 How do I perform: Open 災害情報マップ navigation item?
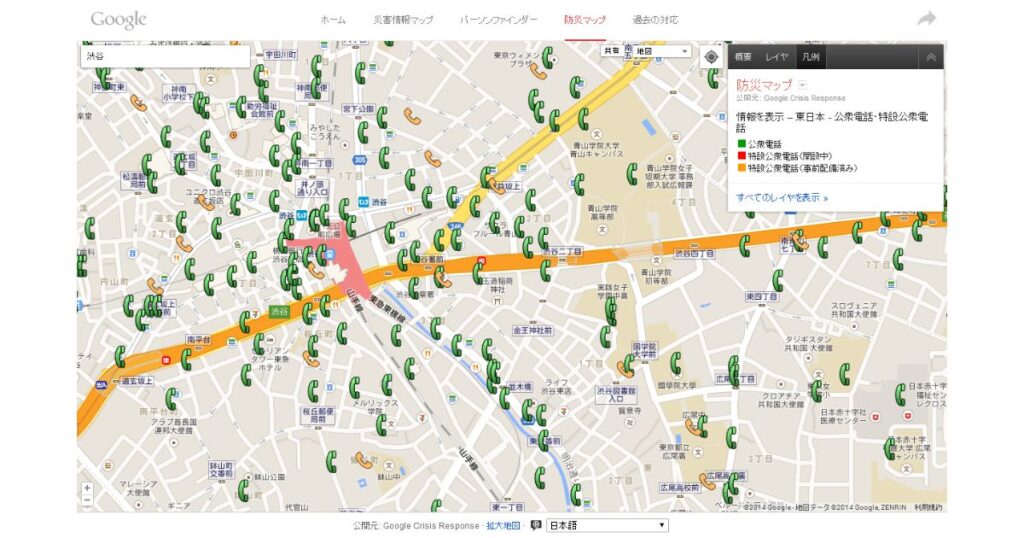click(403, 20)
